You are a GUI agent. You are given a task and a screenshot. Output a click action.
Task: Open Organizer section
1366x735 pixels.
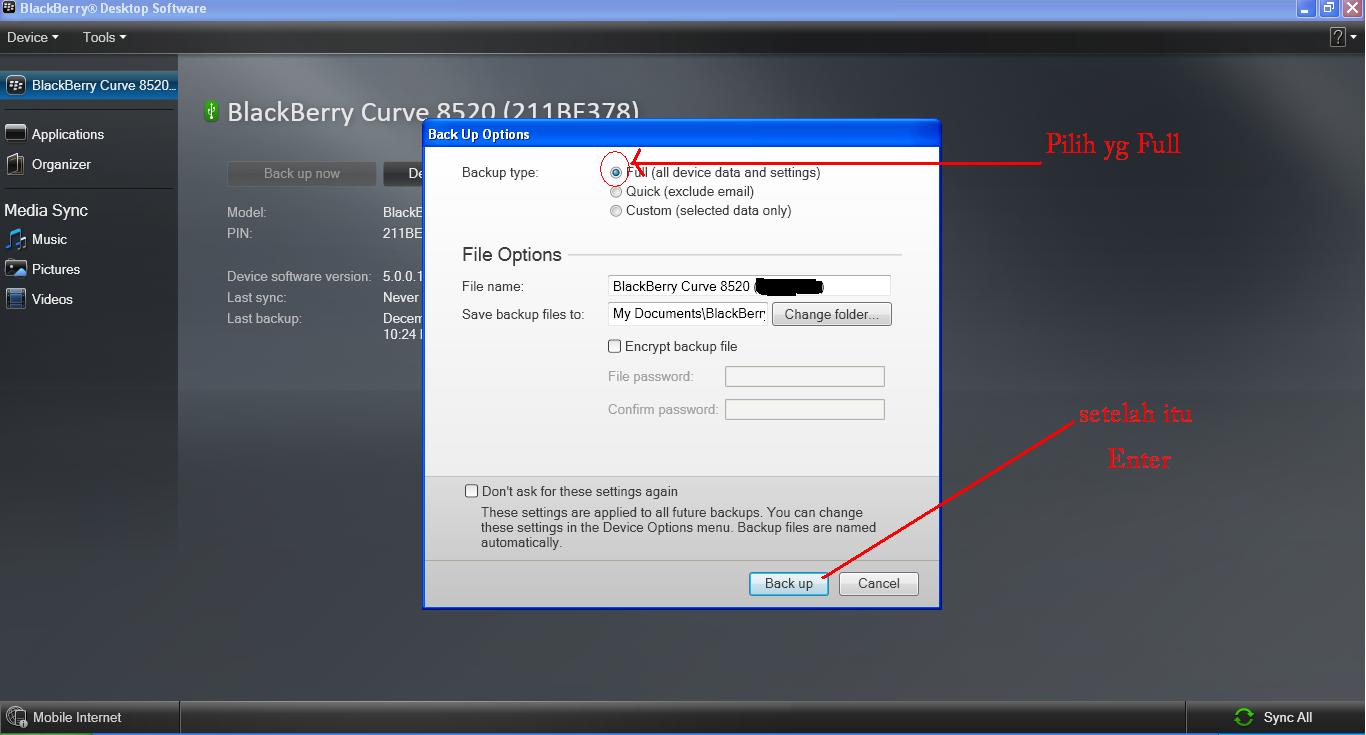[61, 164]
